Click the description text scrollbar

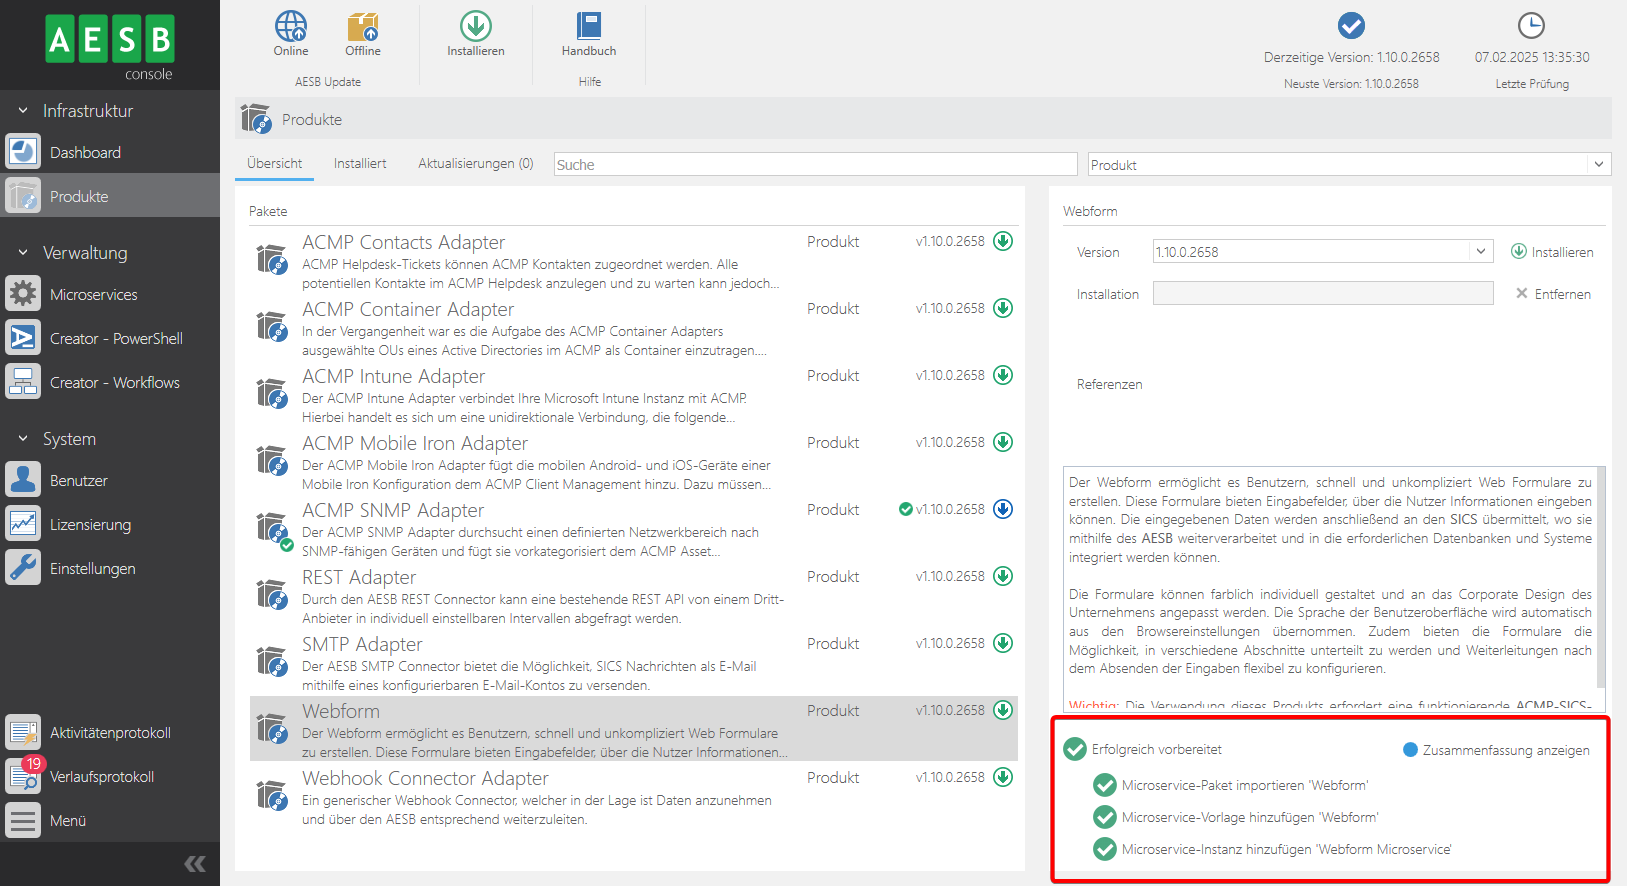(x=1601, y=580)
